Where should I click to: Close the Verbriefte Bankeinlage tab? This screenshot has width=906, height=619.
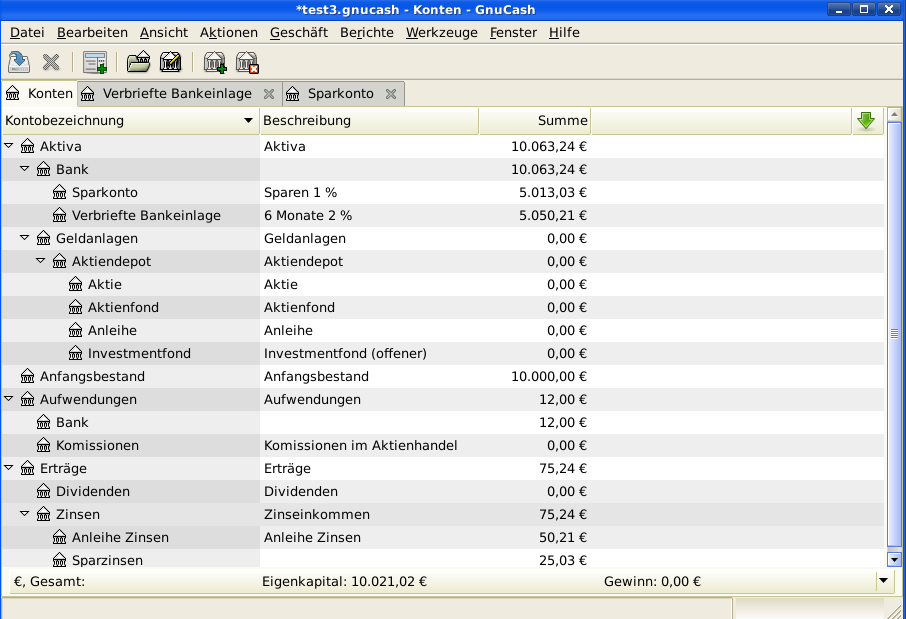pos(268,94)
